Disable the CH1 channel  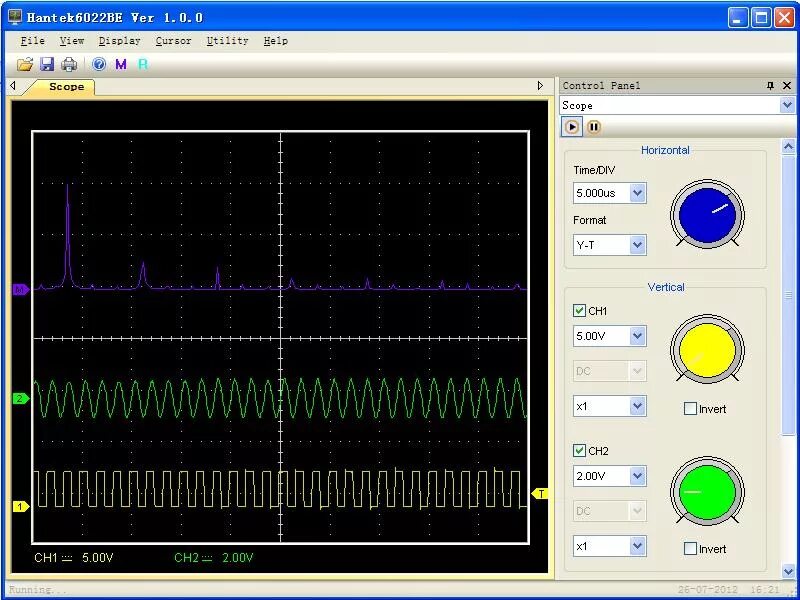pos(578,310)
